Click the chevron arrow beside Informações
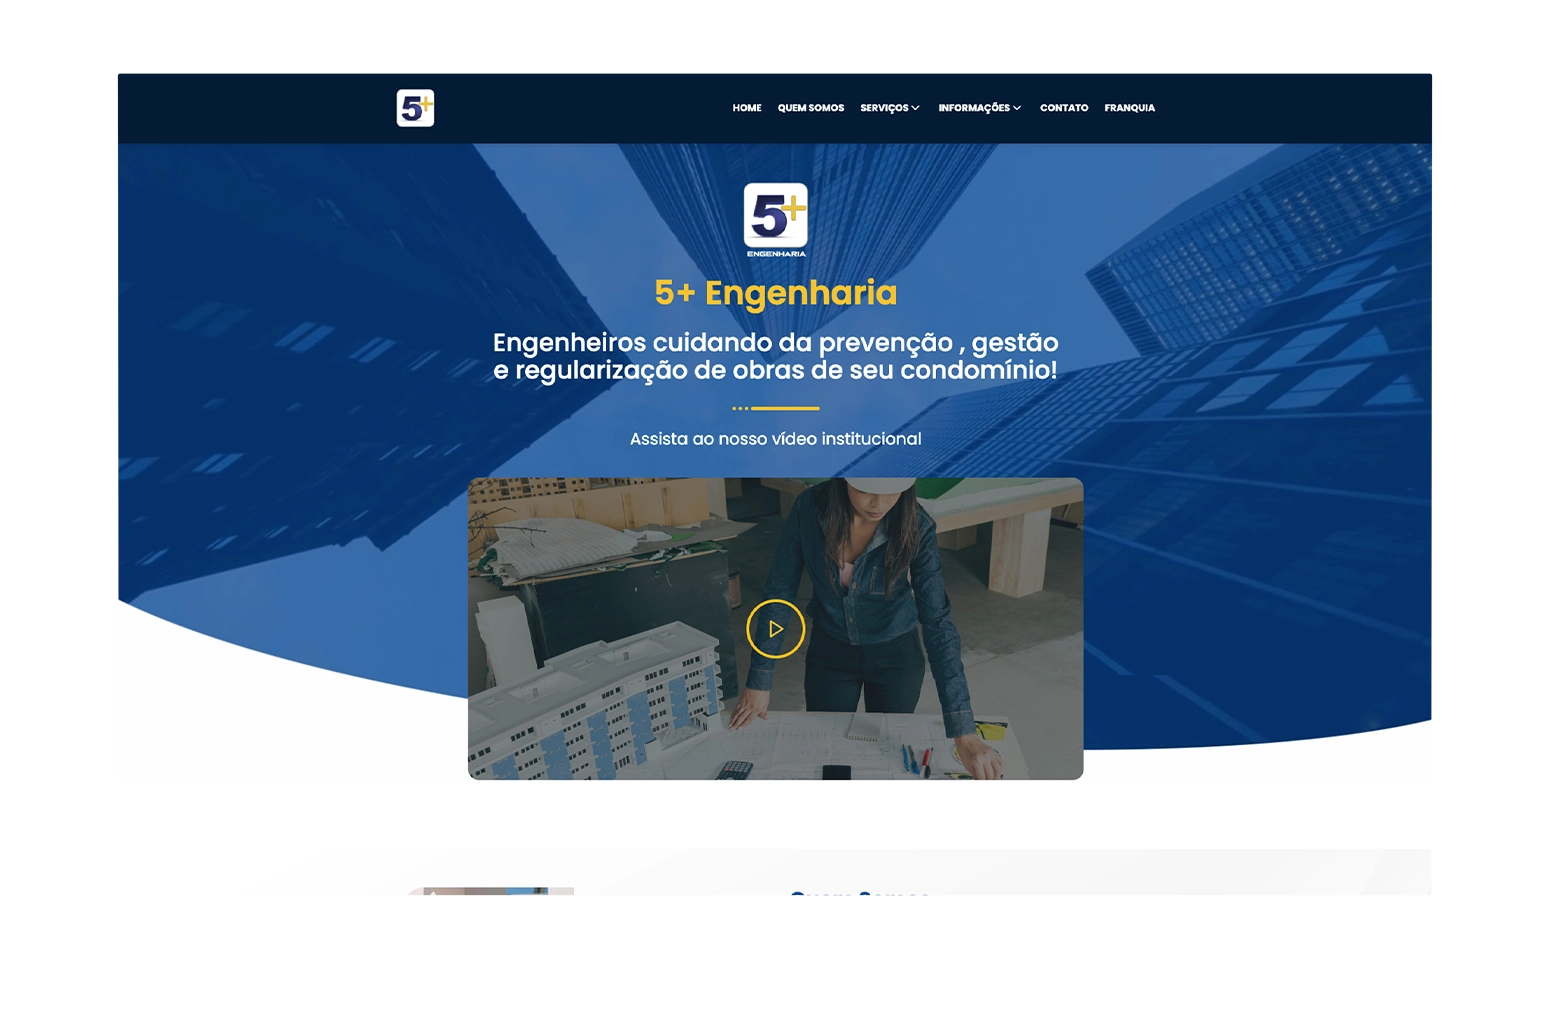The width and height of the screenshot is (1549, 1022). (x=1017, y=108)
